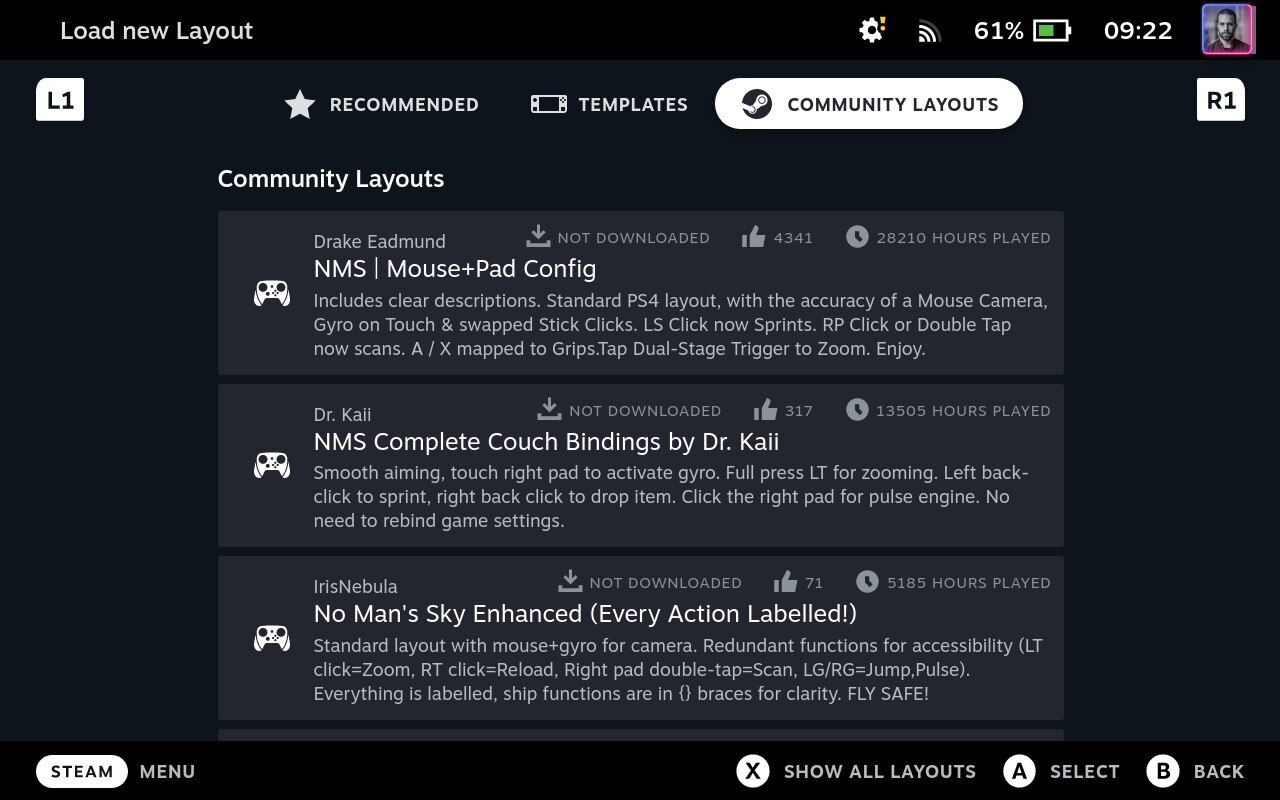Viewport: 1280px width, 800px height.
Task: Click NOT DOWNLOADED text on Drake Eadmund card
Action: [634, 238]
